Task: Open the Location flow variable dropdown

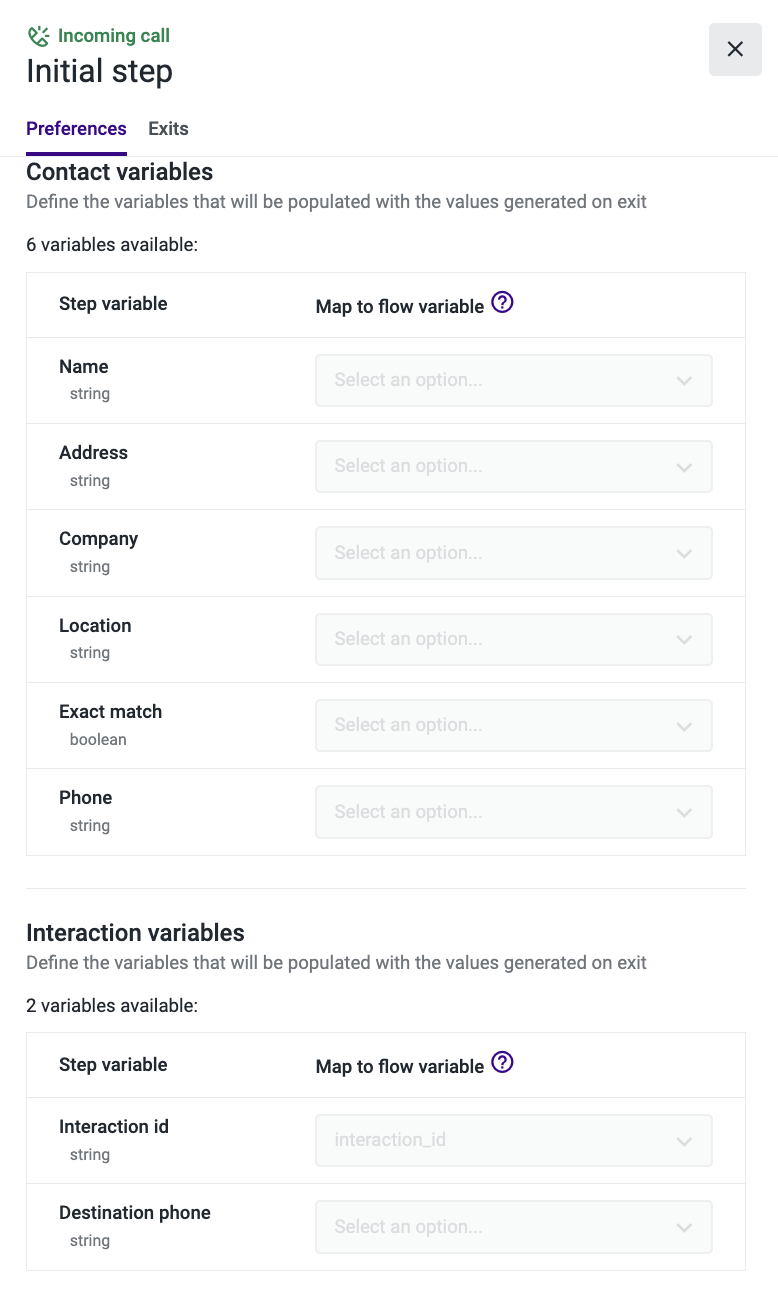Action: 513,639
